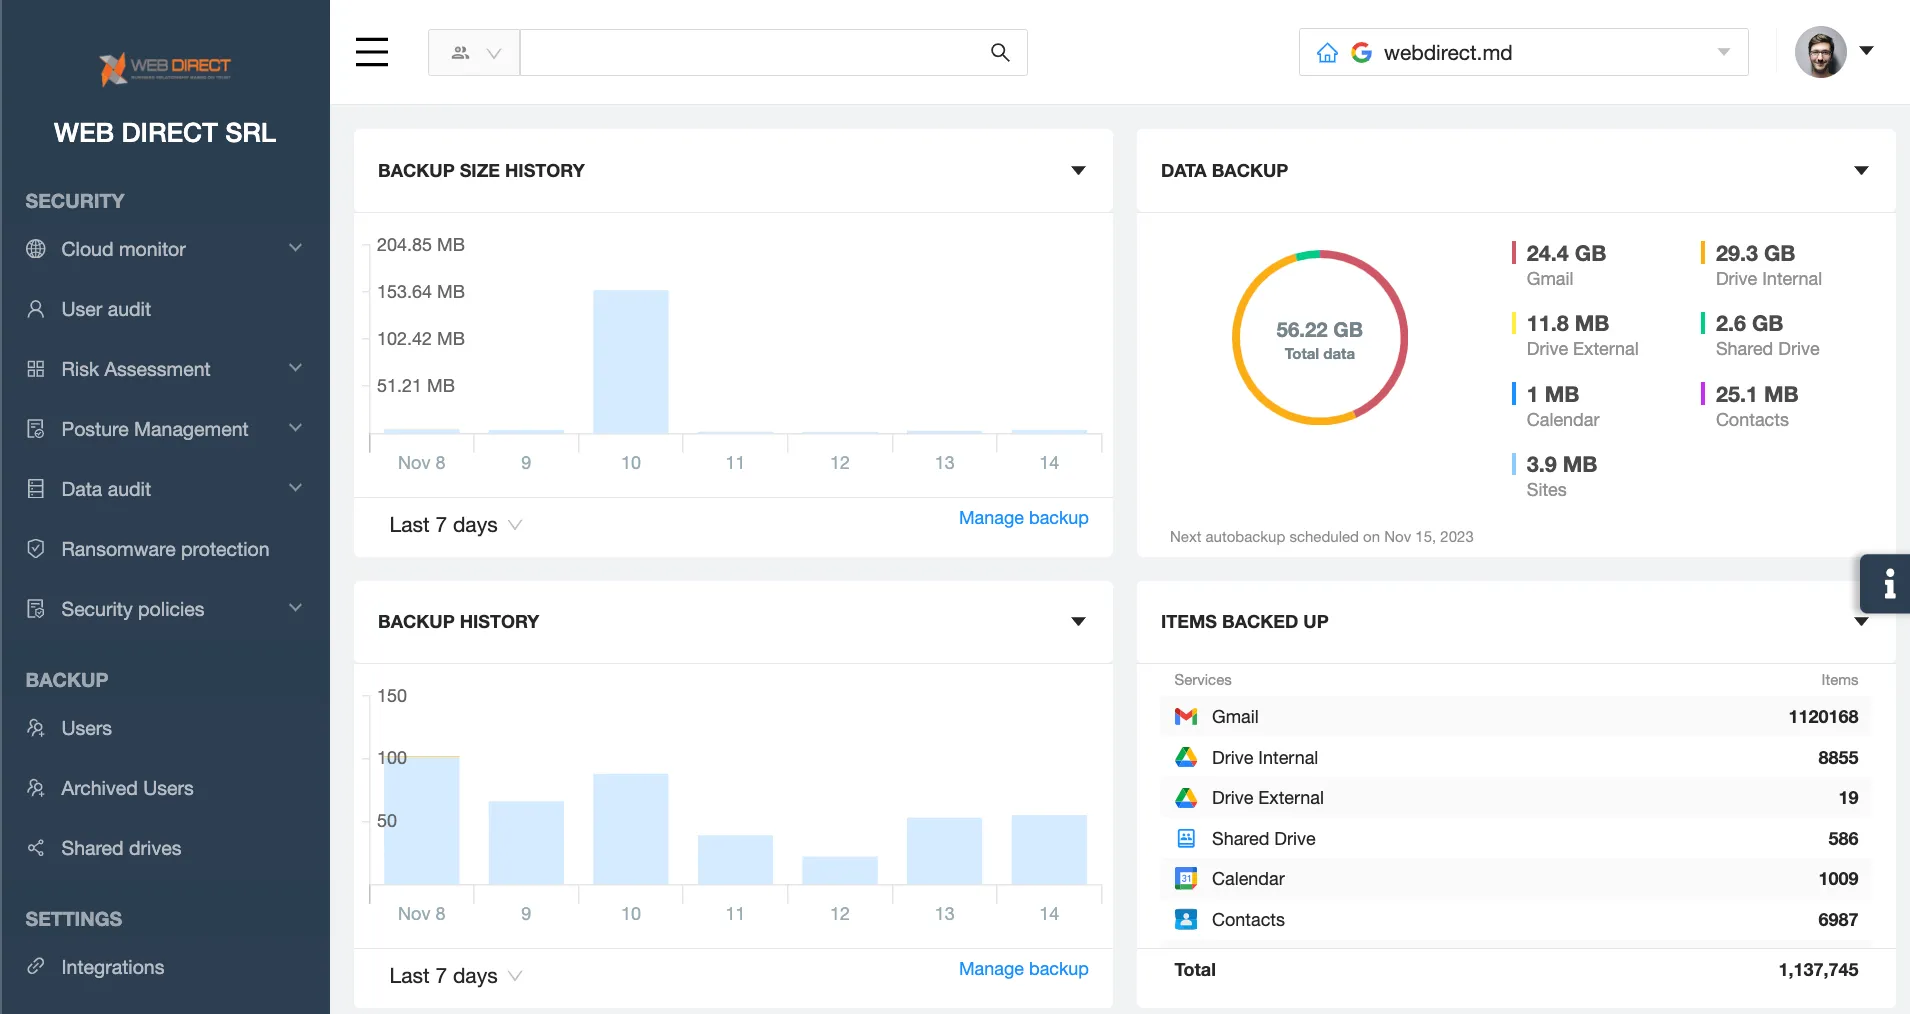This screenshot has width=1910, height=1014.
Task: Open the webdirect.md domain dropdown
Action: [x=1723, y=53]
